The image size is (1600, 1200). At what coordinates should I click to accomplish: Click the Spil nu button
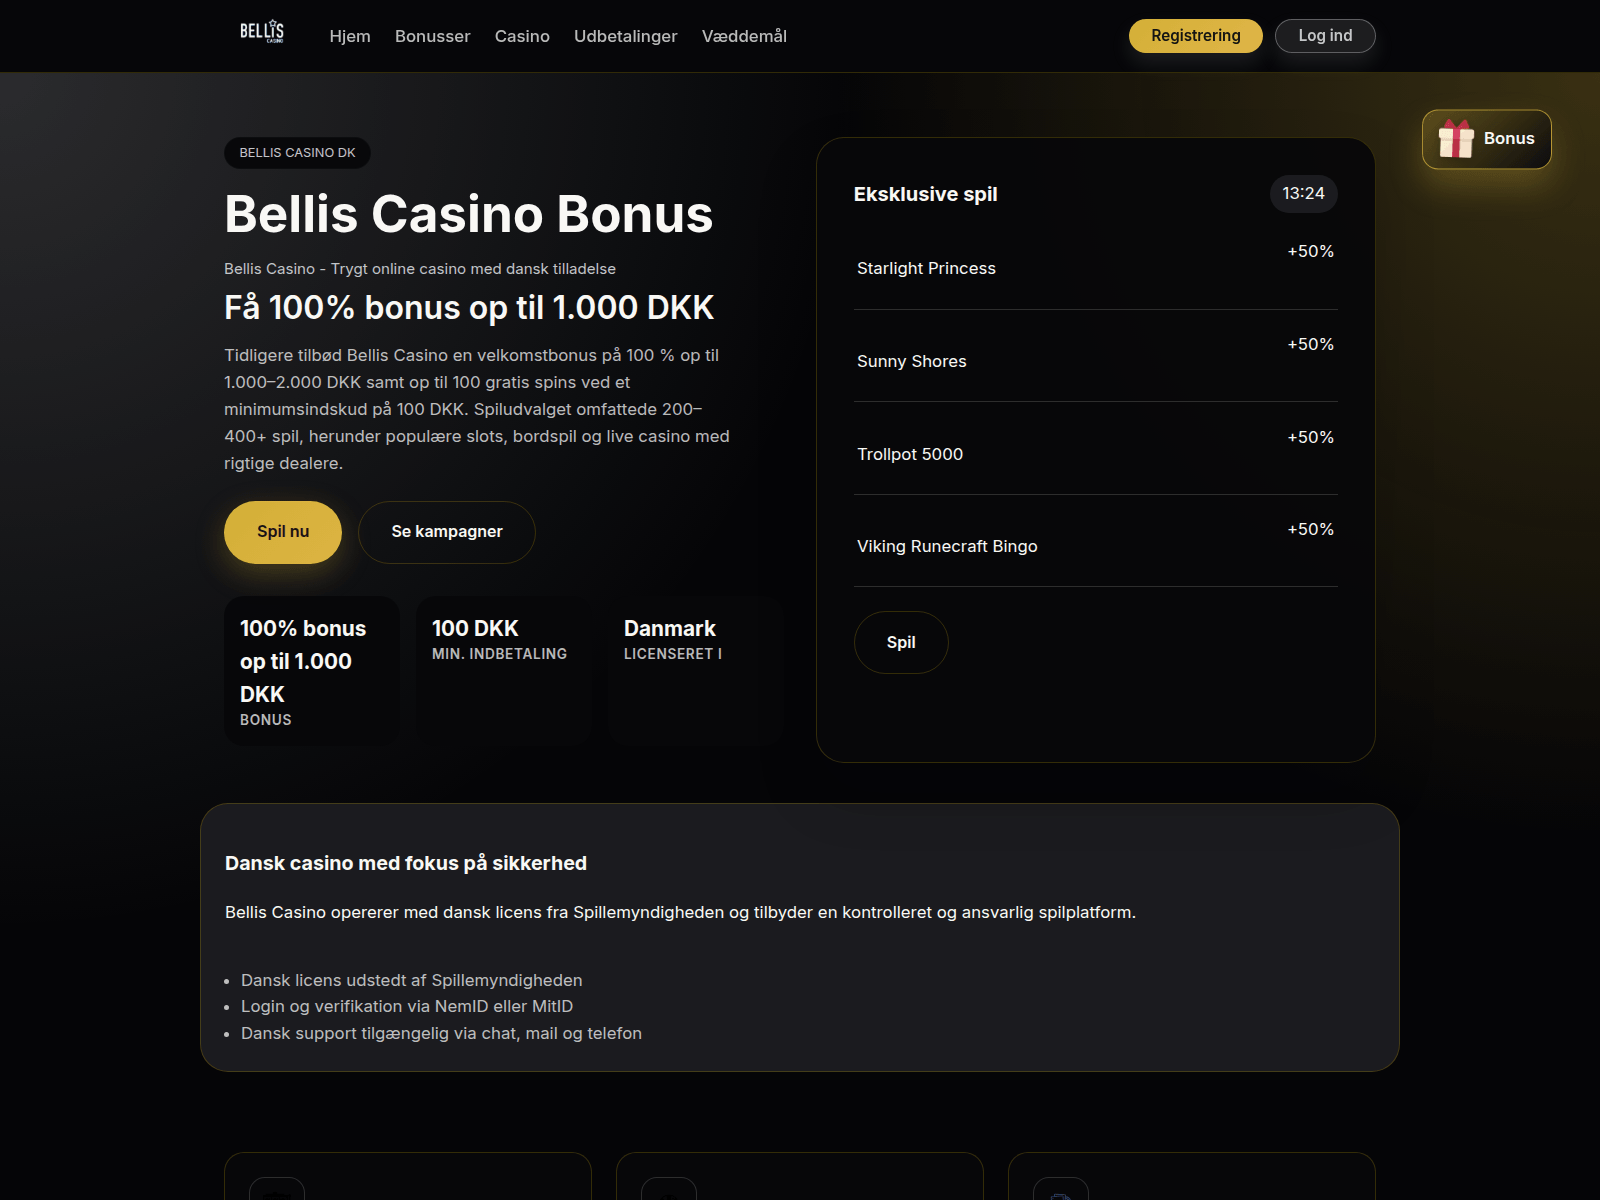(x=283, y=532)
